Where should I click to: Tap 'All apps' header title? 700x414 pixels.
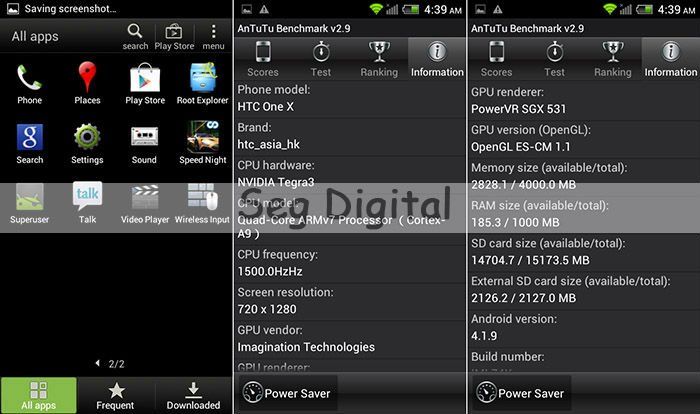point(35,36)
